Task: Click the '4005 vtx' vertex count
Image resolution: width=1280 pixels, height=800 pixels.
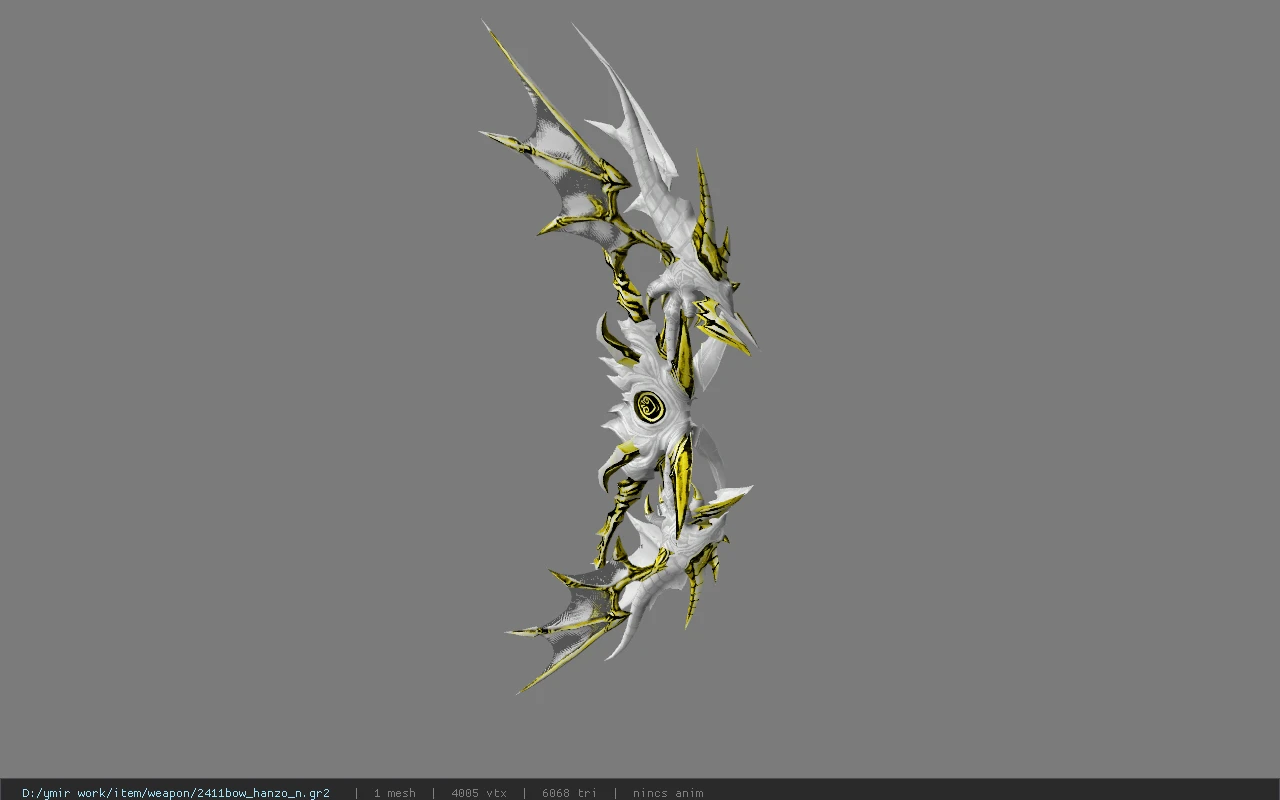Action: (x=479, y=793)
